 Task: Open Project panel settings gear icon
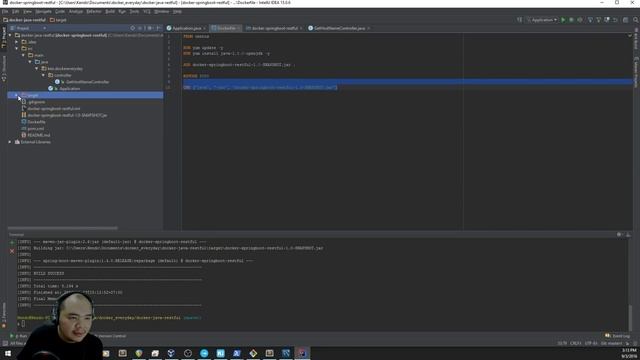pos(150,28)
